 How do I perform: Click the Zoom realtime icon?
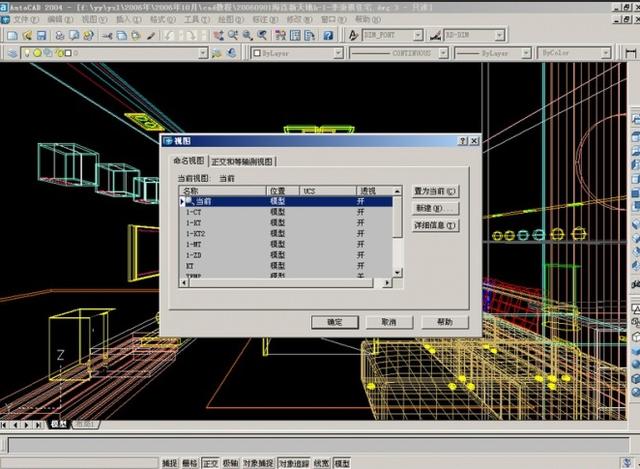[233, 36]
